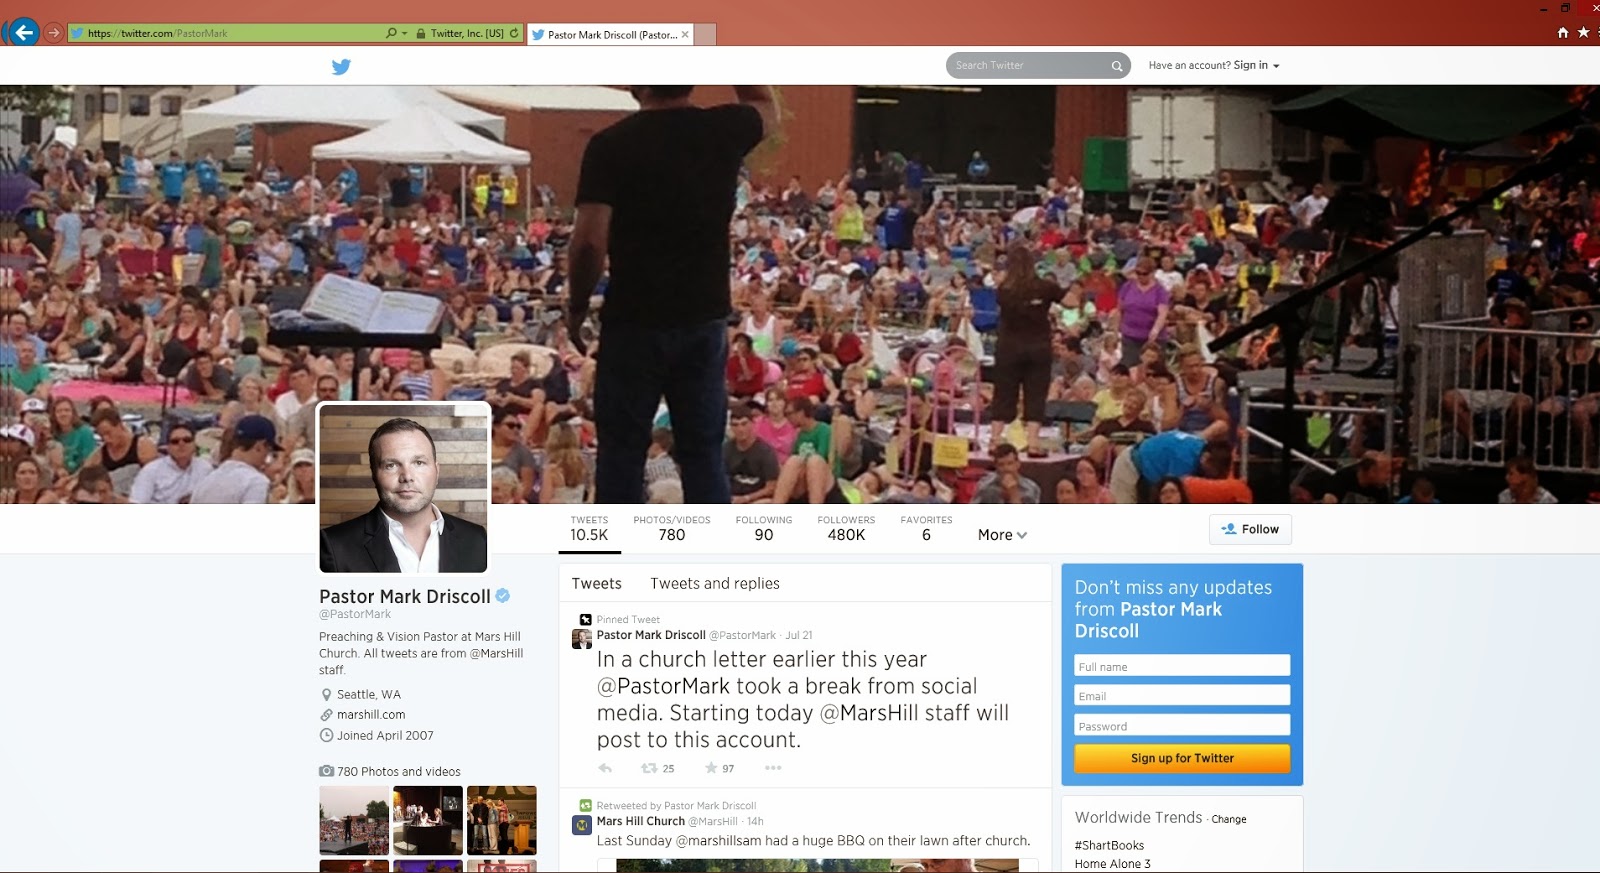Select the Tweets 10.5K count tab
The width and height of the screenshot is (1600, 873).
click(x=589, y=529)
